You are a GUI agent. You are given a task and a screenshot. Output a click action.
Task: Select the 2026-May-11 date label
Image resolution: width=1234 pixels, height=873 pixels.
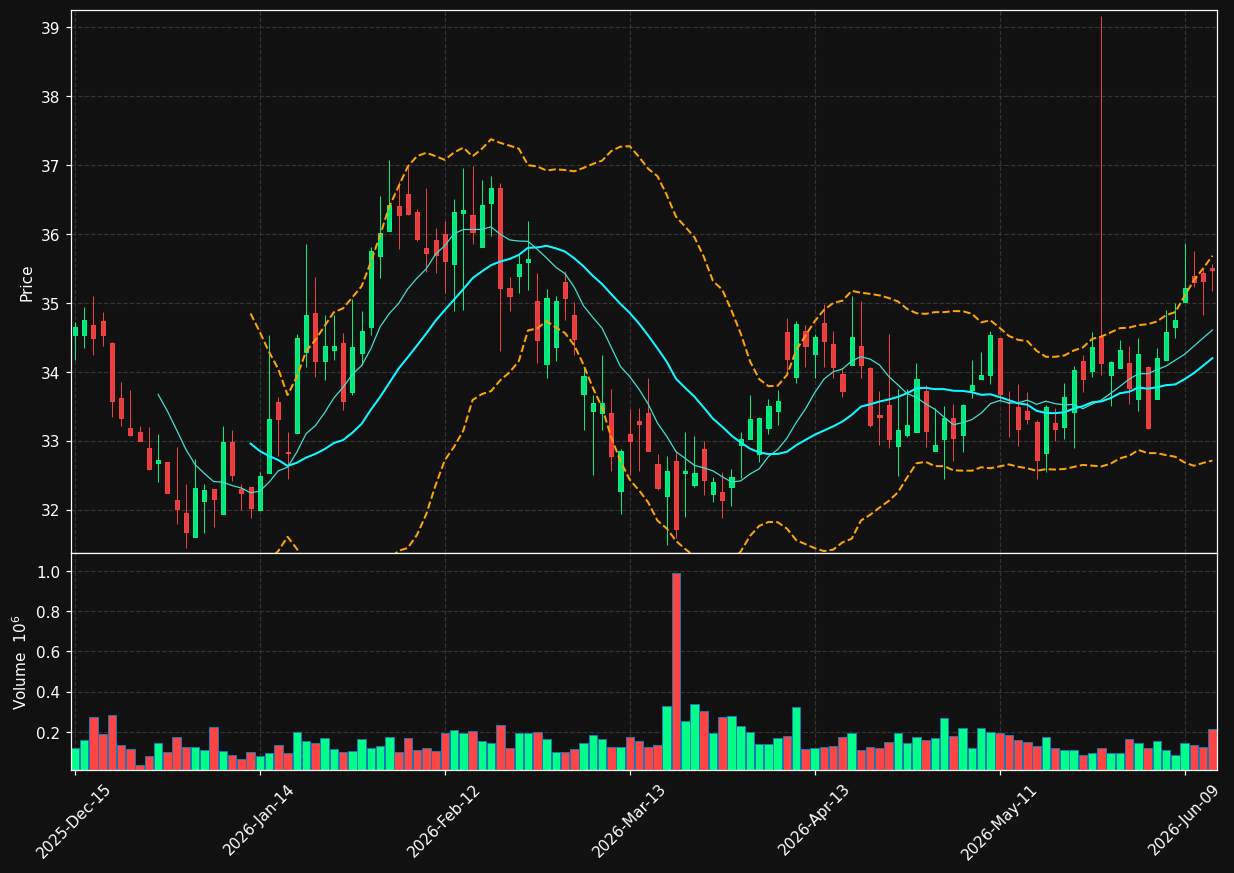pos(999,821)
